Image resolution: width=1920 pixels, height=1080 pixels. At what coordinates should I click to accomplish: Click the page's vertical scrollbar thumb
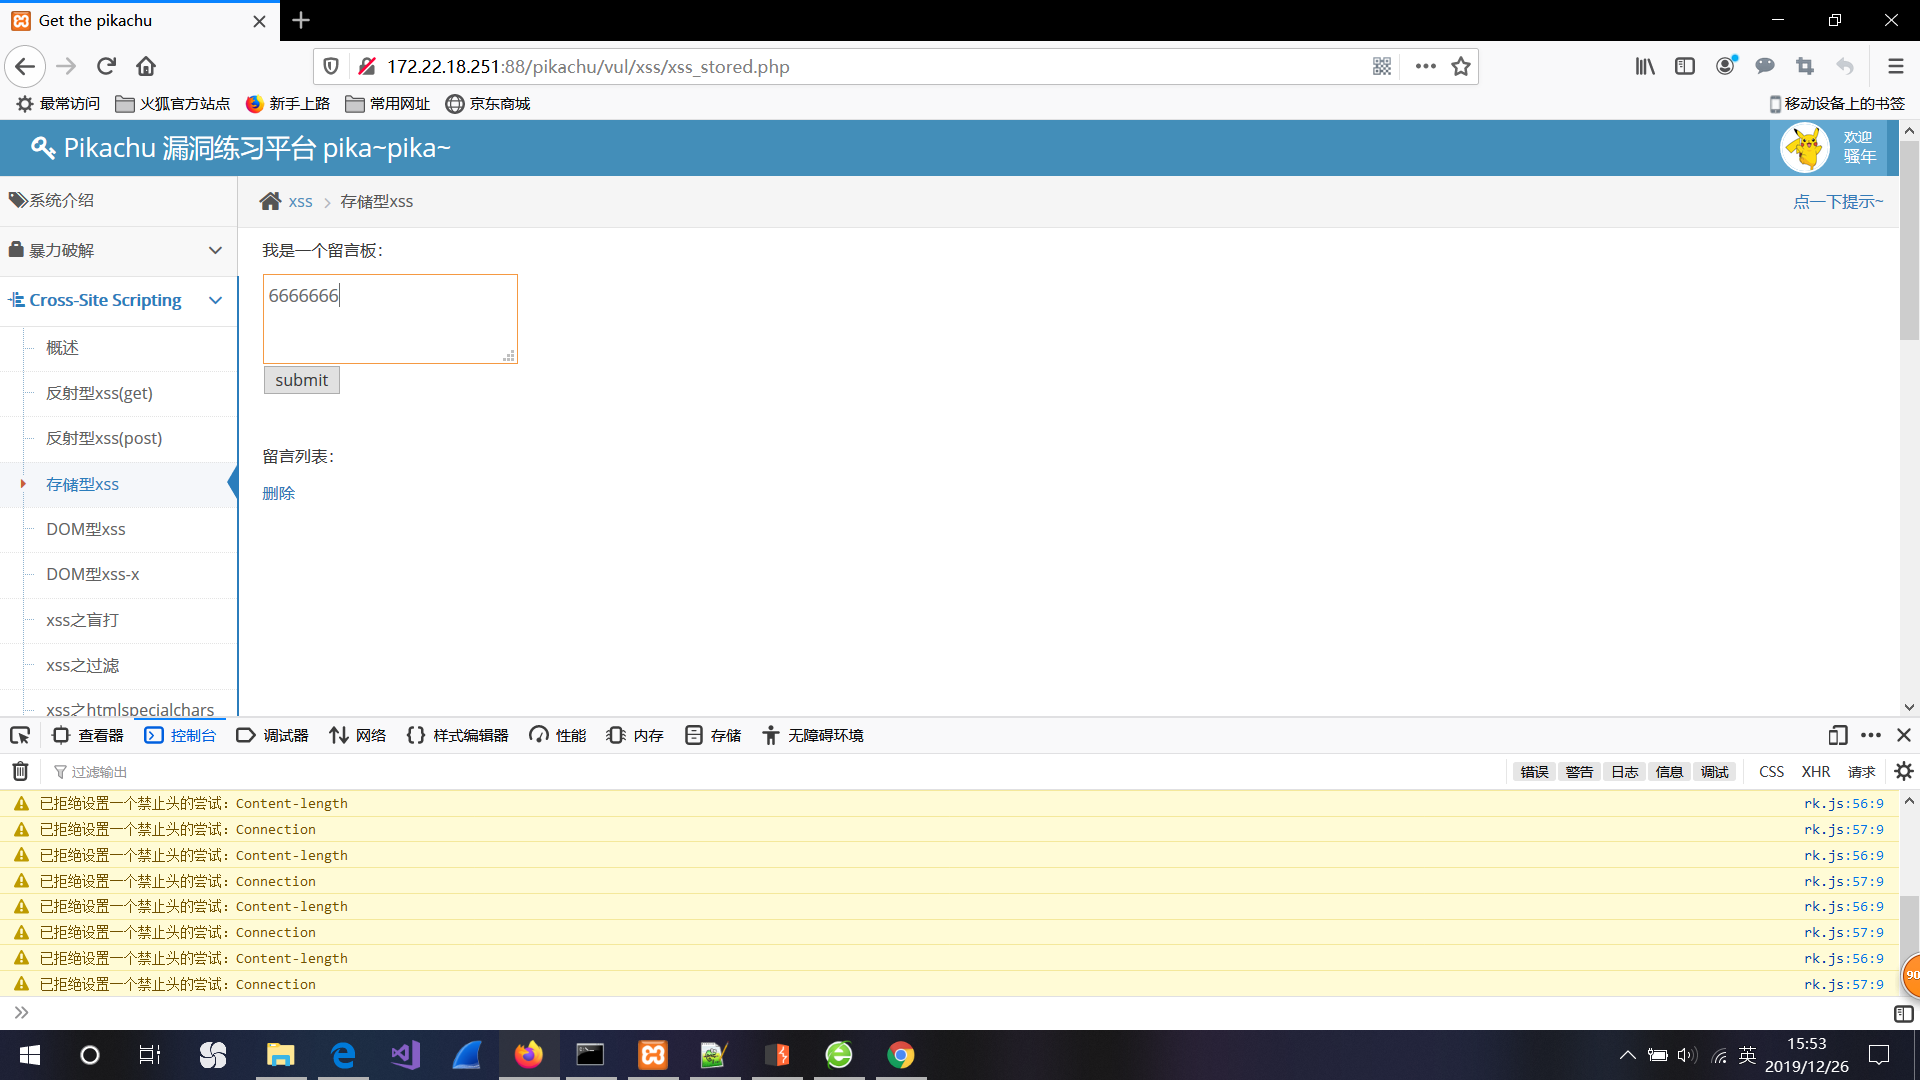click(1909, 240)
